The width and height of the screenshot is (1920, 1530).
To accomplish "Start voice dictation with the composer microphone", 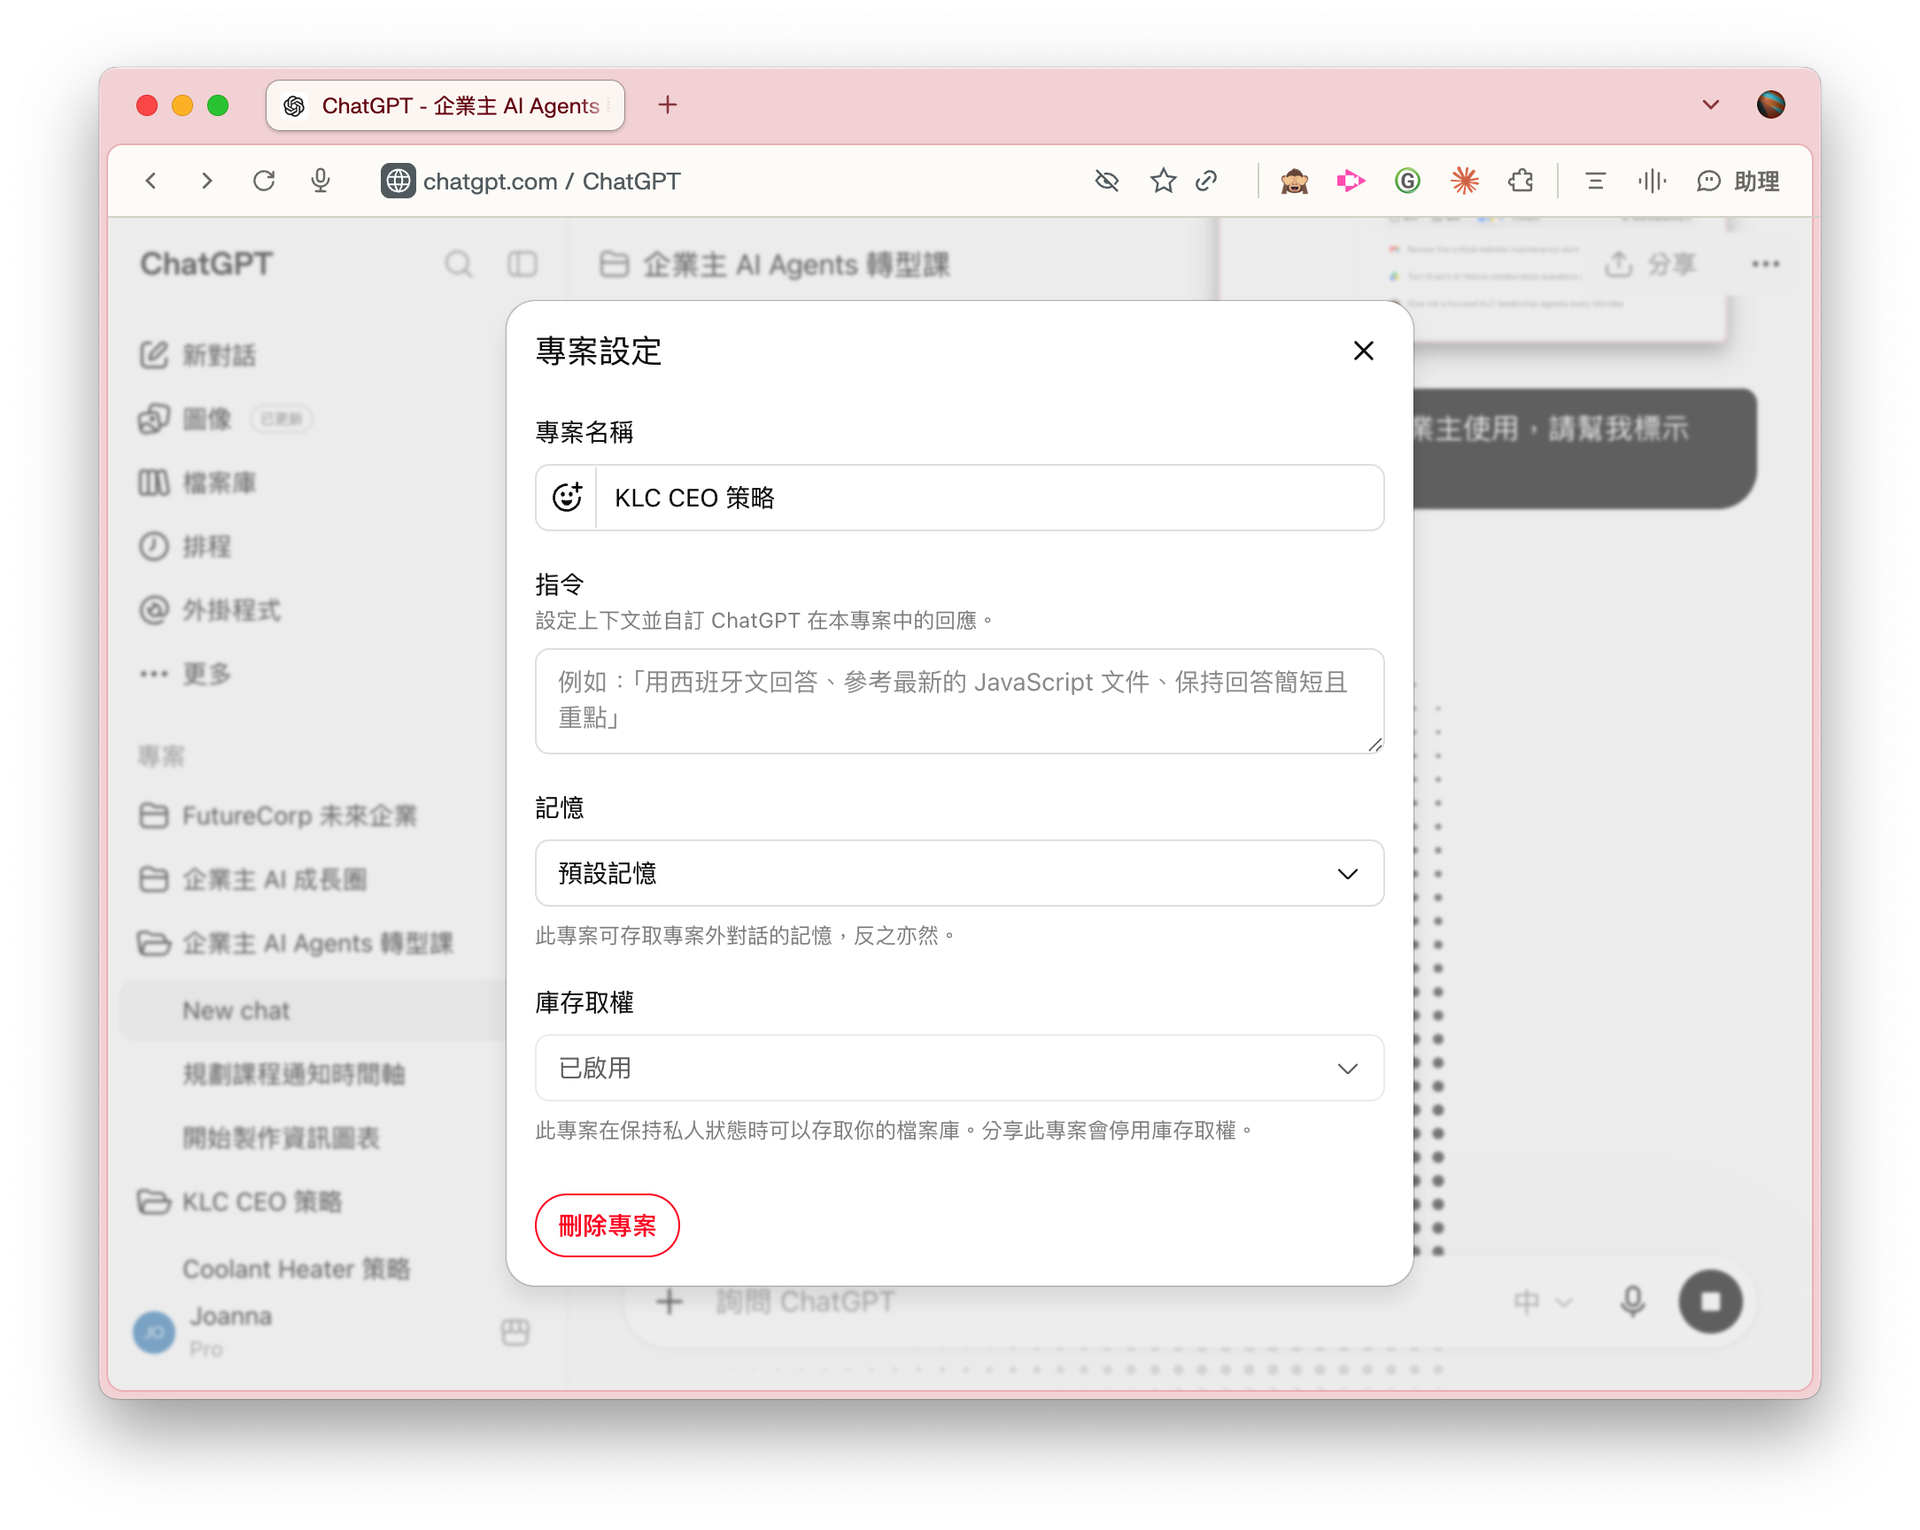I will [1632, 1302].
